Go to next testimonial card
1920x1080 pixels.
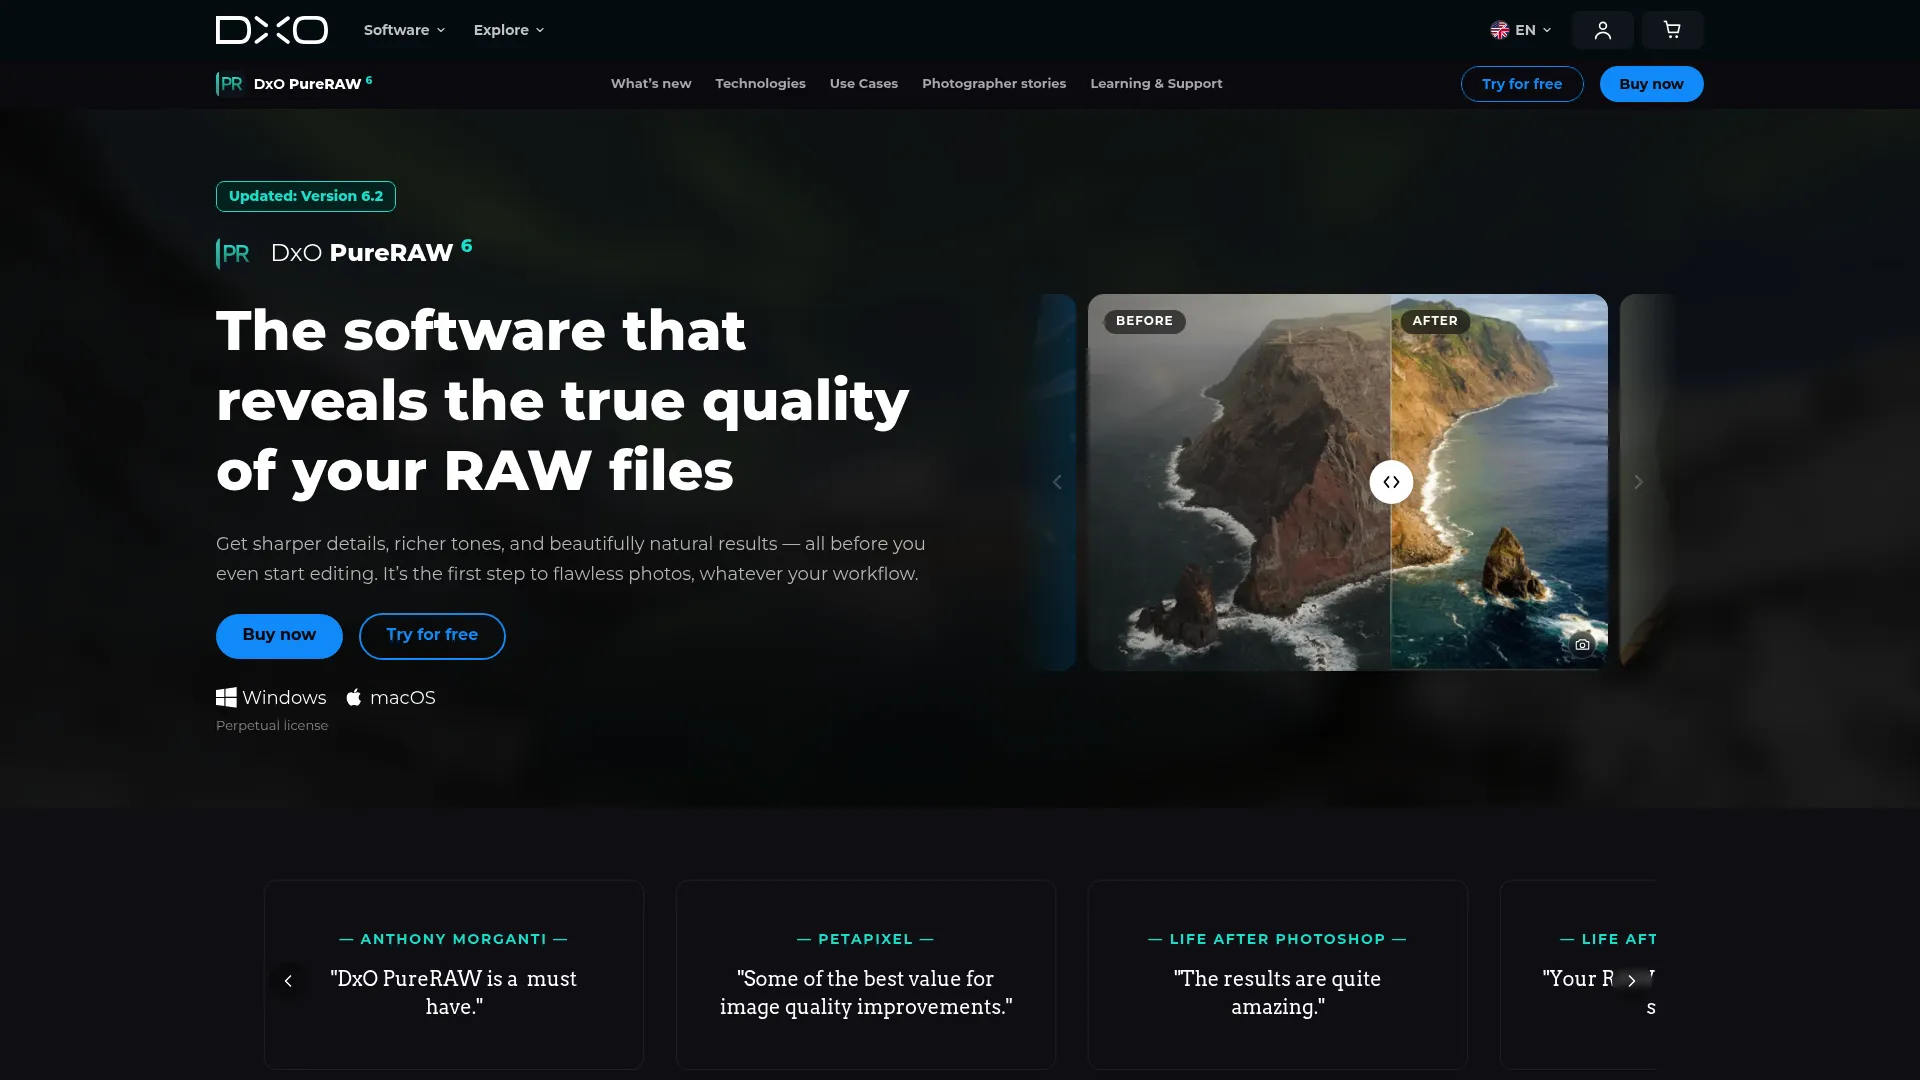point(1631,981)
